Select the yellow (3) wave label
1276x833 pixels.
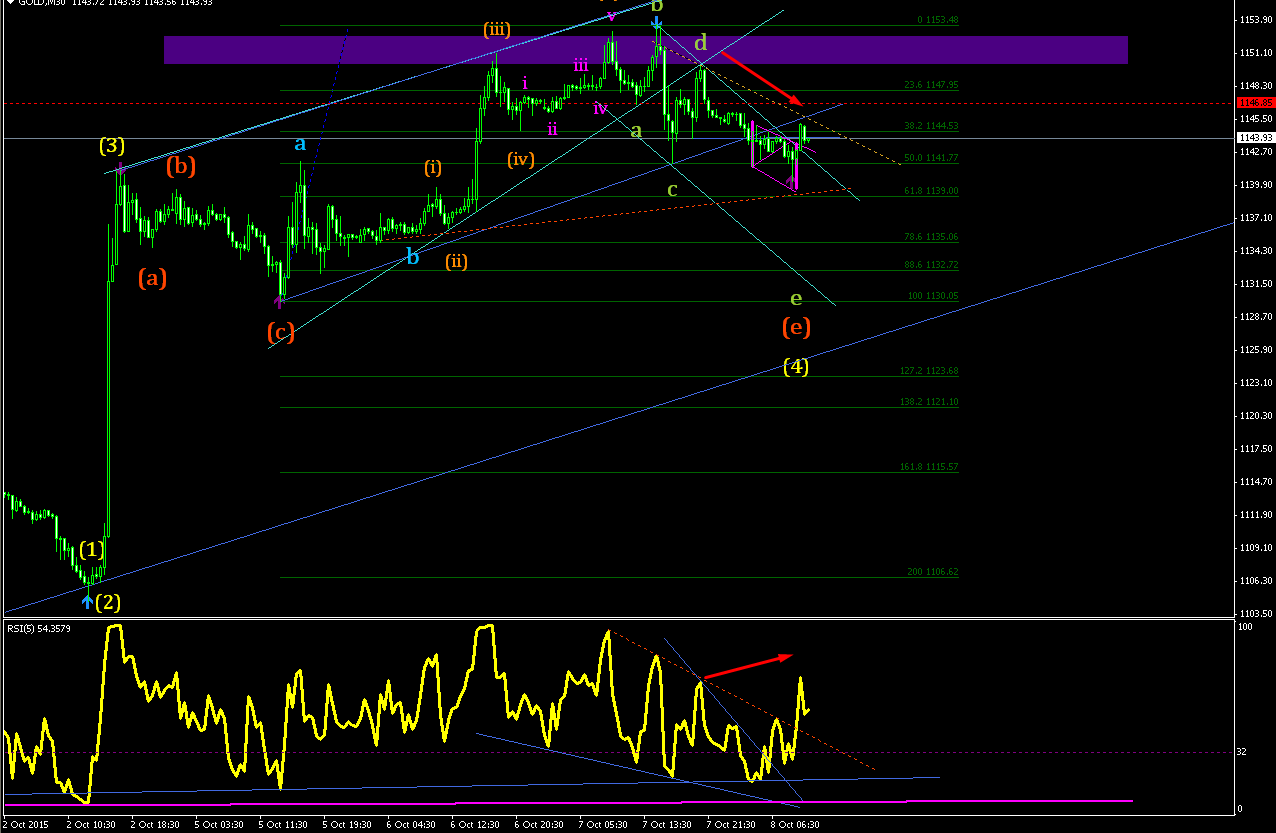coord(112,145)
